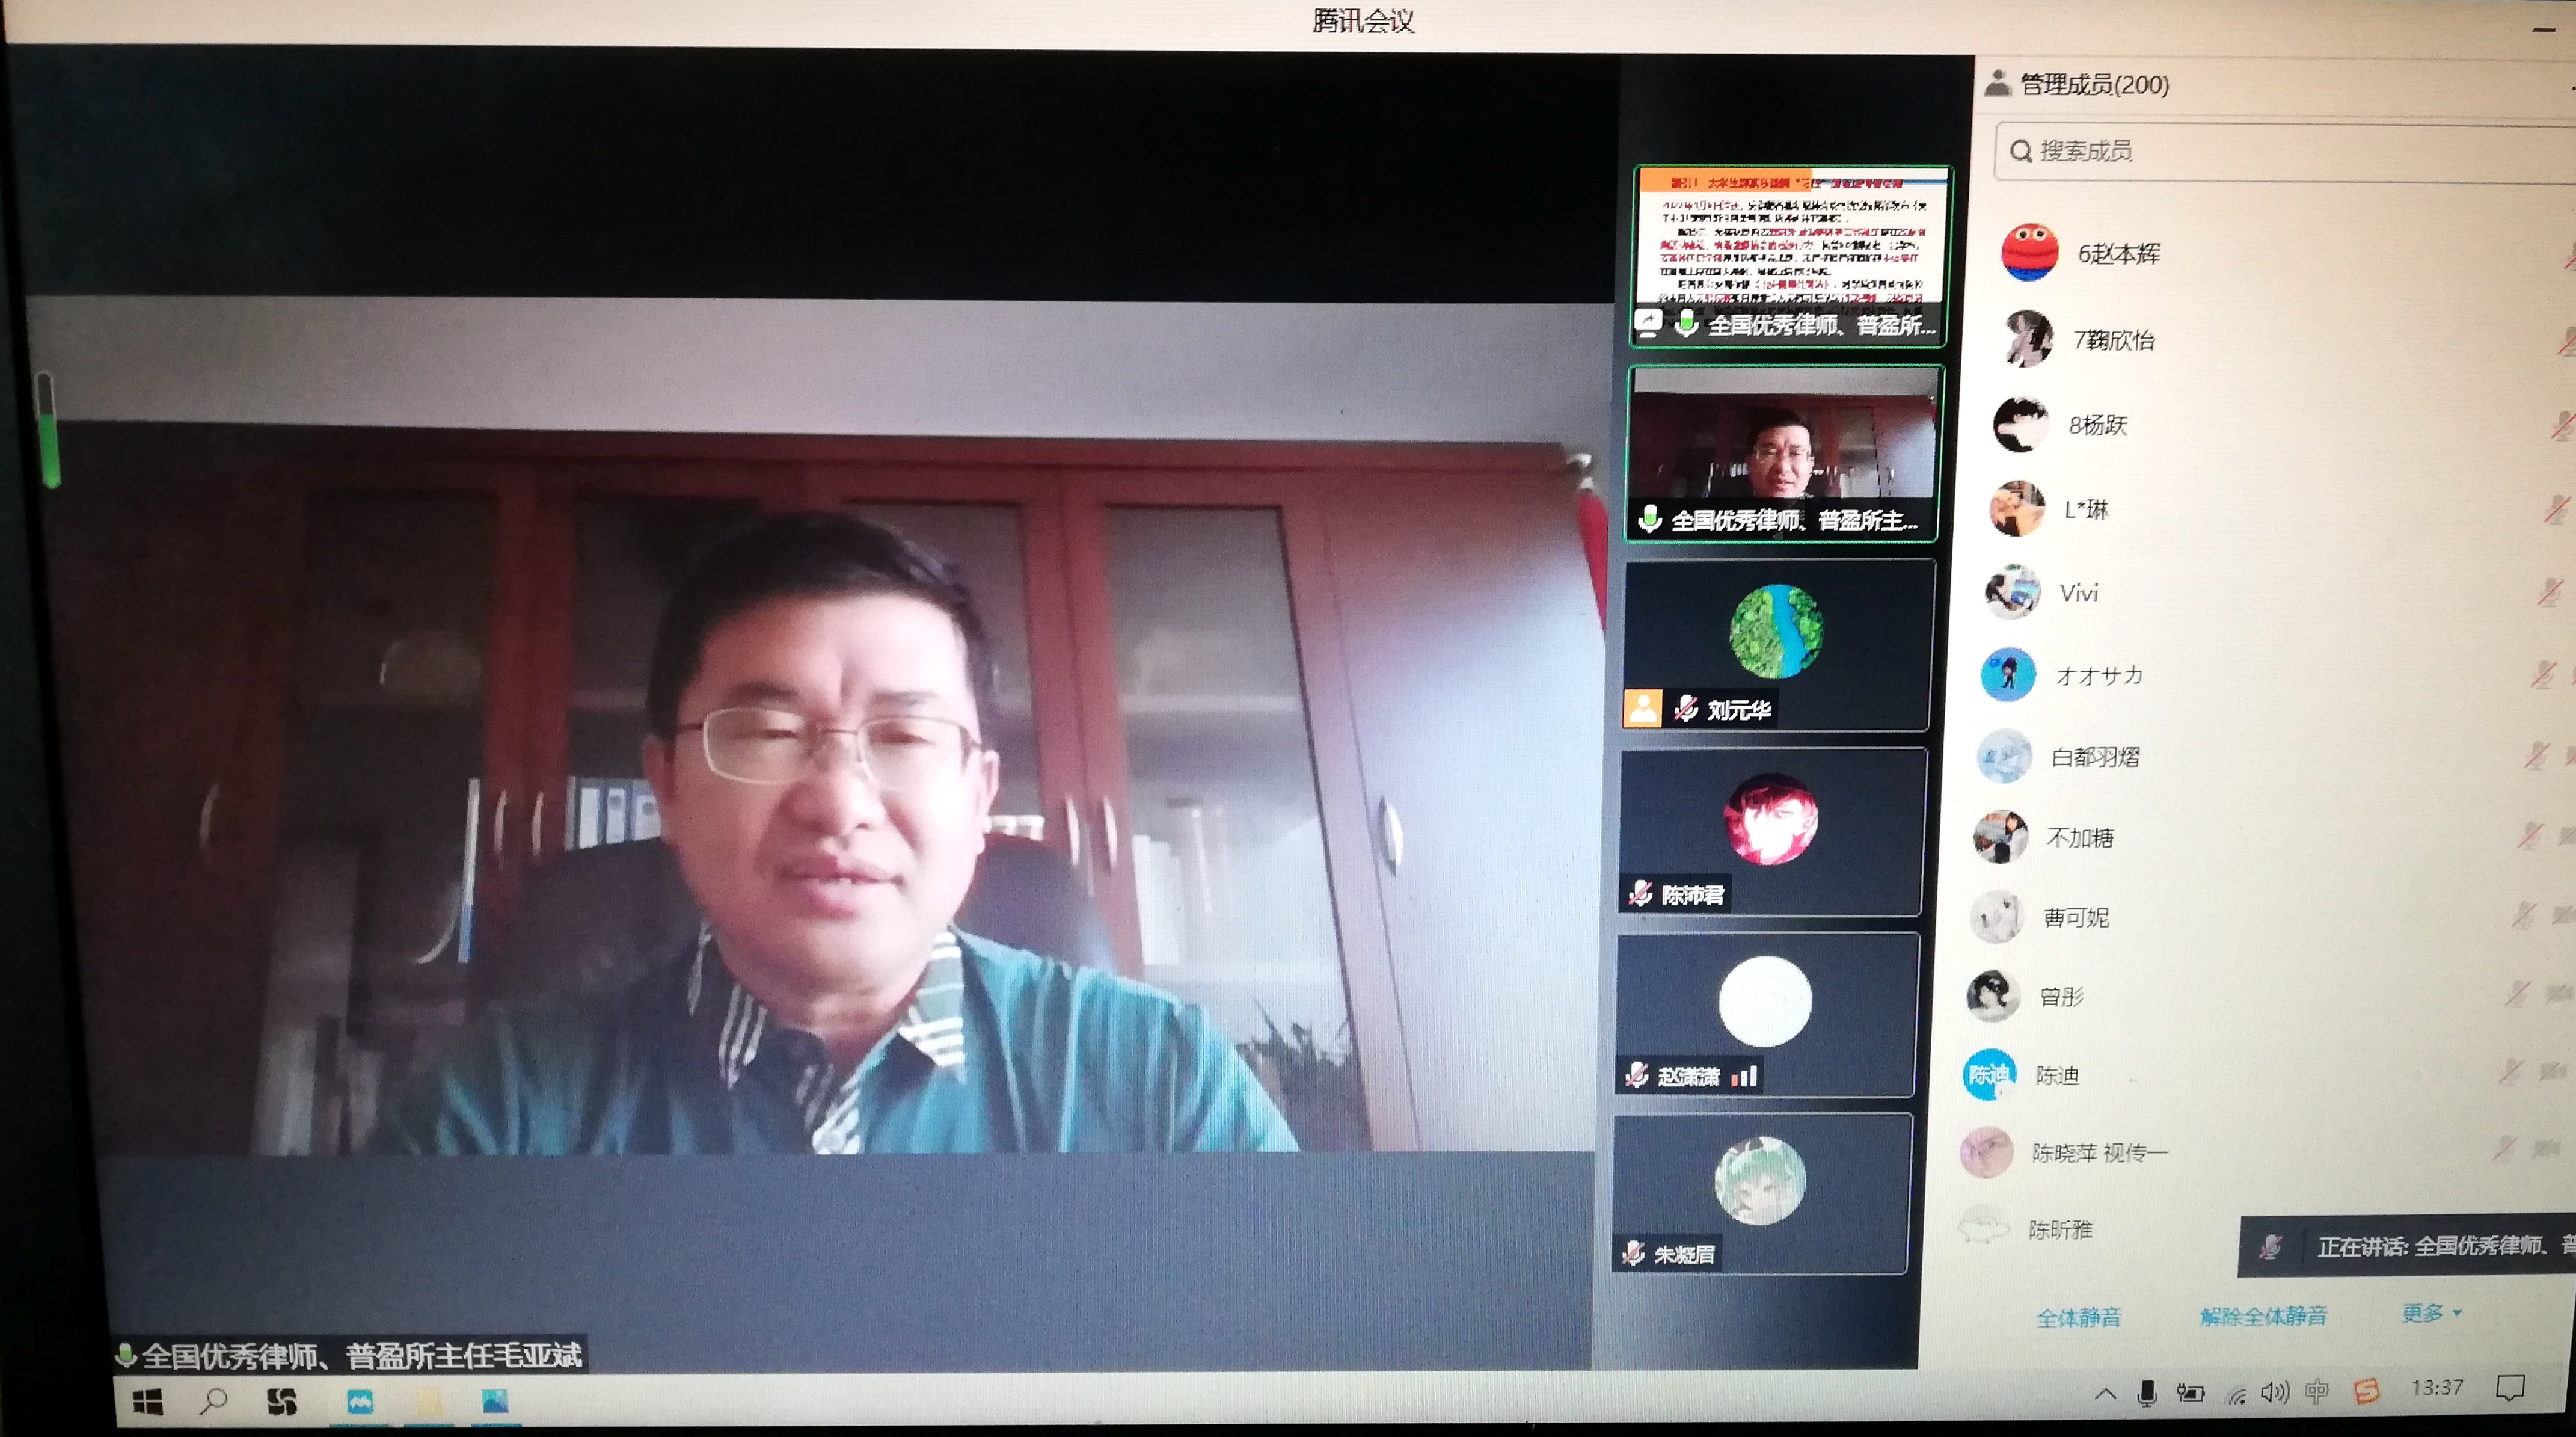Viewport: 2576px width, 1437px height.
Task: Toggle 刘元华 muted microphone icon
Action: (x=1686, y=709)
